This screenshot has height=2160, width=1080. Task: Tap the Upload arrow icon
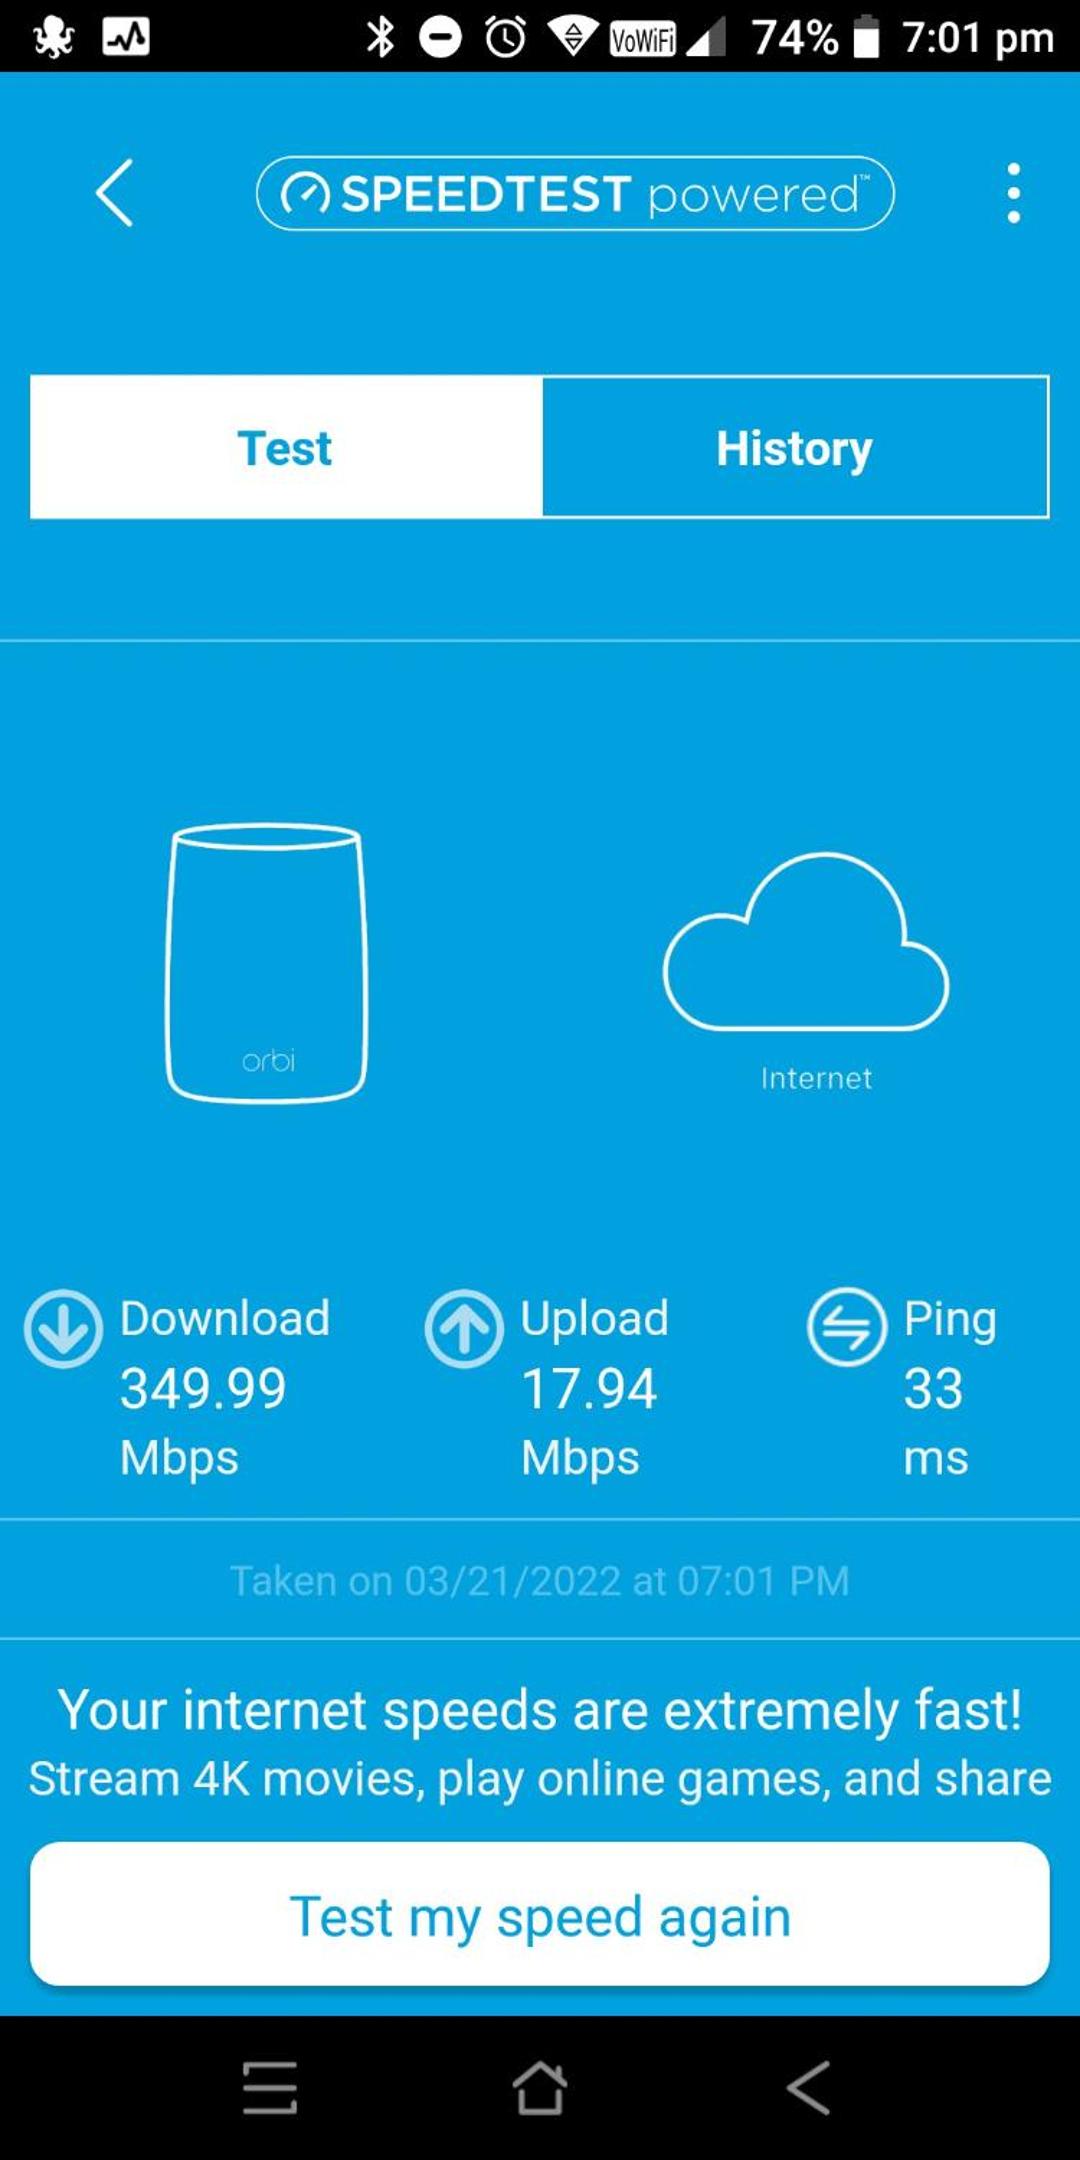click(x=464, y=1329)
